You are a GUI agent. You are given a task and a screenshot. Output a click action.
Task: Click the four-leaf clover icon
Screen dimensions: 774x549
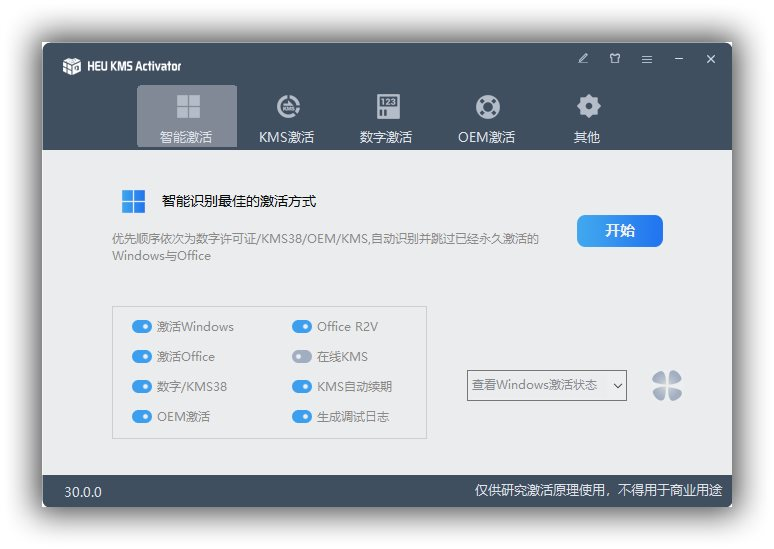(x=667, y=386)
